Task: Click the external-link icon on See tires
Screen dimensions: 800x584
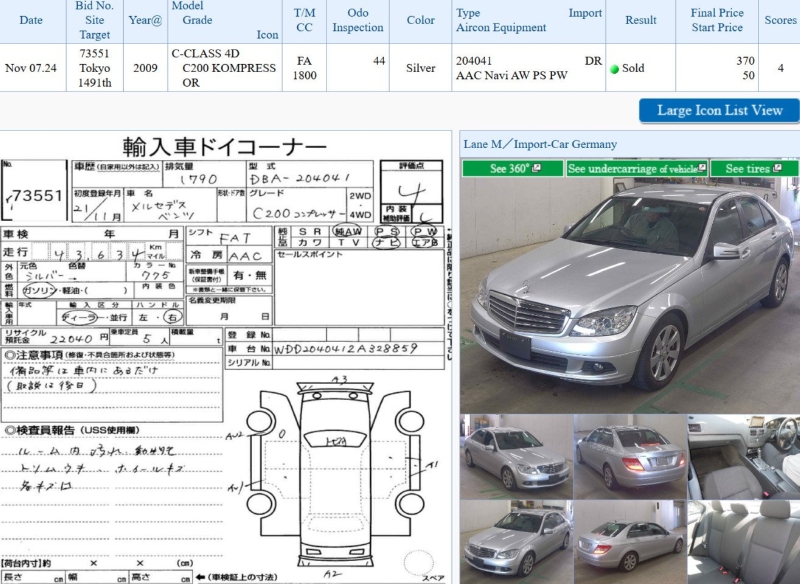Action: coord(776,169)
